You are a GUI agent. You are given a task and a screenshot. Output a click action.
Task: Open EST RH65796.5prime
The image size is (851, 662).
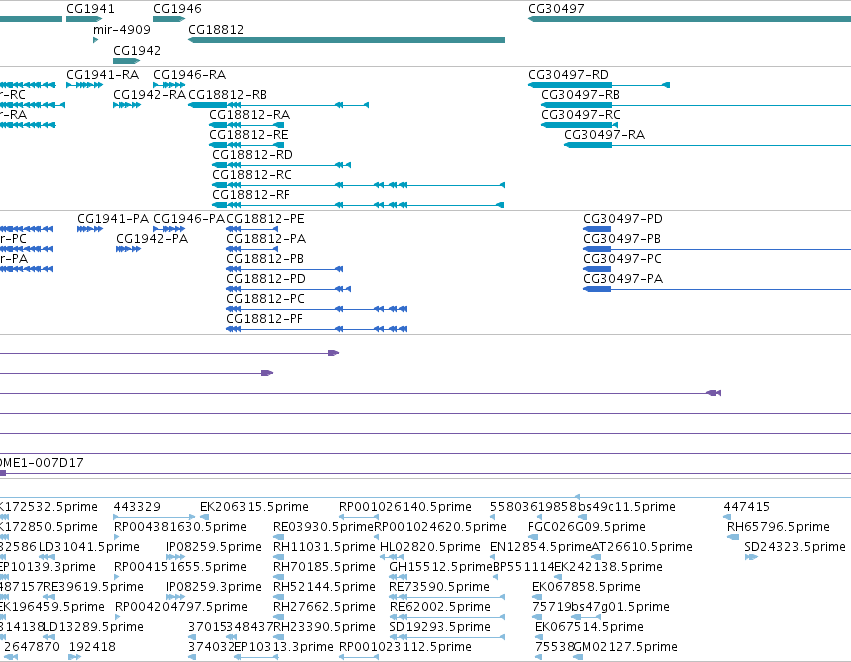coord(778,527)
